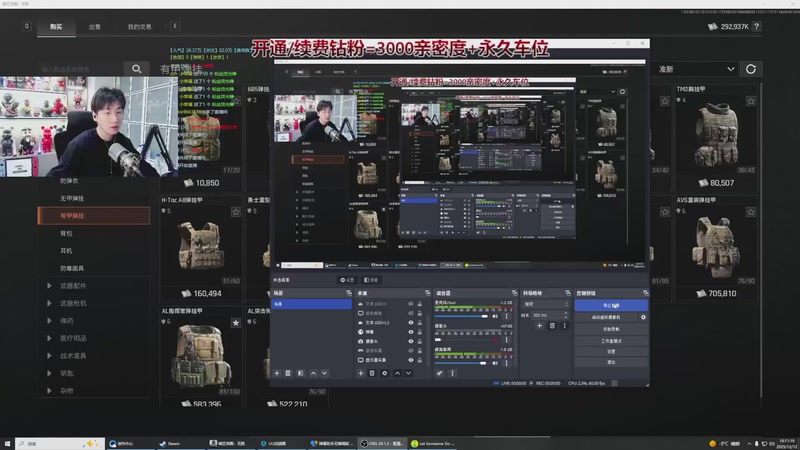This screenshot has height=450, width=800.
Task: Move the source down with the Sources panel arrow
Action: (x=408, y=373)
